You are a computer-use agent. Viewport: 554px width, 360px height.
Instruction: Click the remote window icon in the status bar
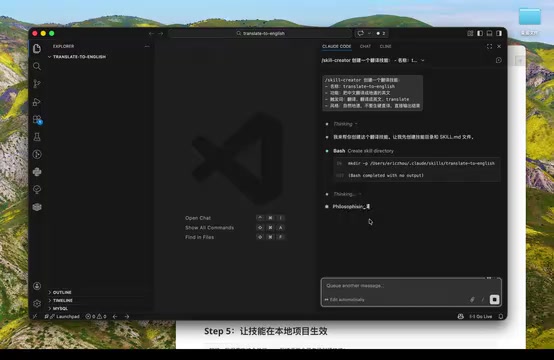(x=35, y=317)
